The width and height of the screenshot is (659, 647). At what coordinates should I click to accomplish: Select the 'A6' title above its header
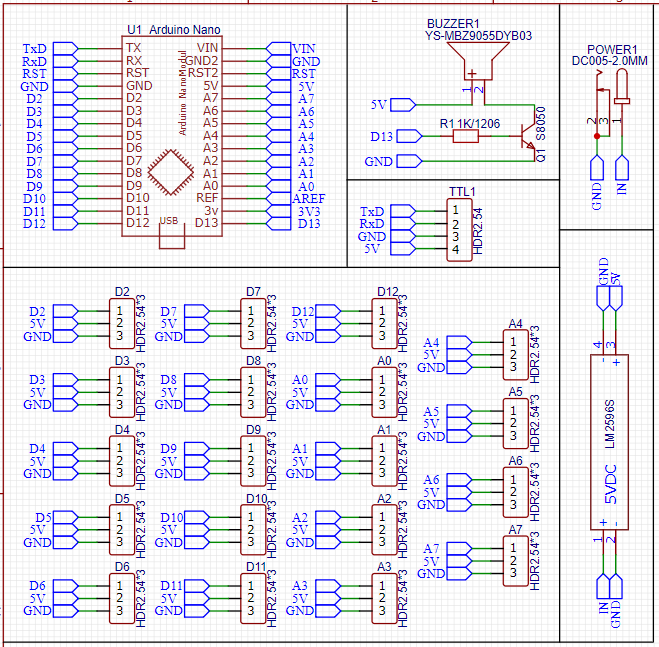pos(515,461)
